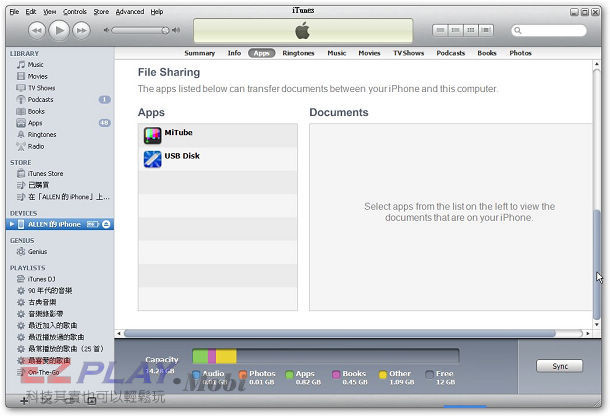Select Ringtones in the library sidebar
Image resolution: width=610 pixels, height=416 pixels.
60,135
